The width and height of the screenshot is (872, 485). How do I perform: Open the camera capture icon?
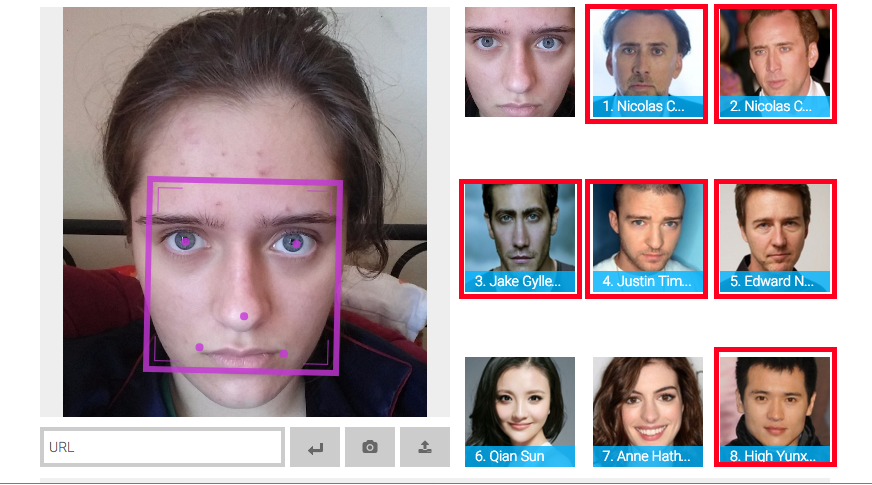click(x=370, y=448)
